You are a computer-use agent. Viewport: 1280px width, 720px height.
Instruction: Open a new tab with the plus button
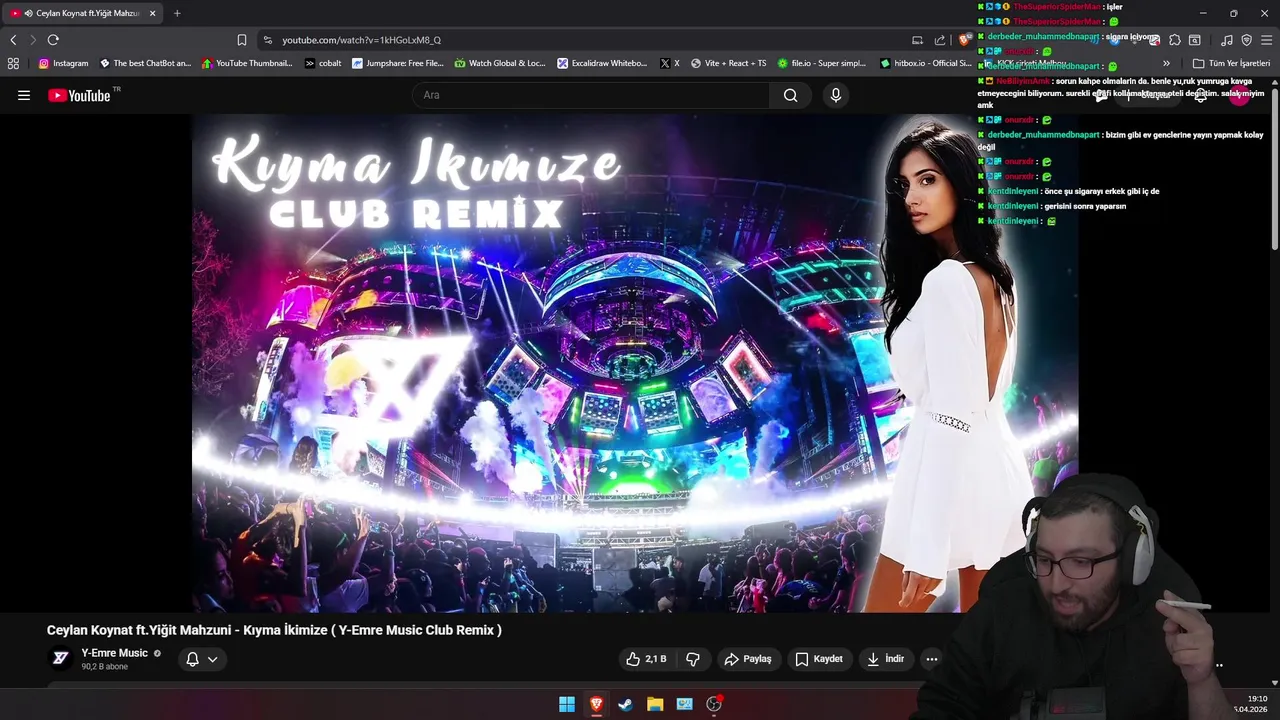point(177,14)
